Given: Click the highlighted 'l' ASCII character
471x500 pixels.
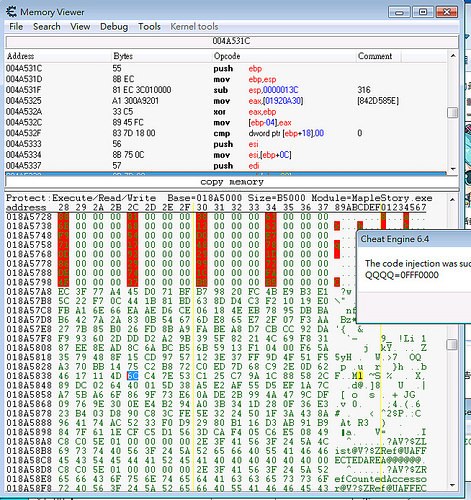Looking at the screenshot, I should 360,376.
